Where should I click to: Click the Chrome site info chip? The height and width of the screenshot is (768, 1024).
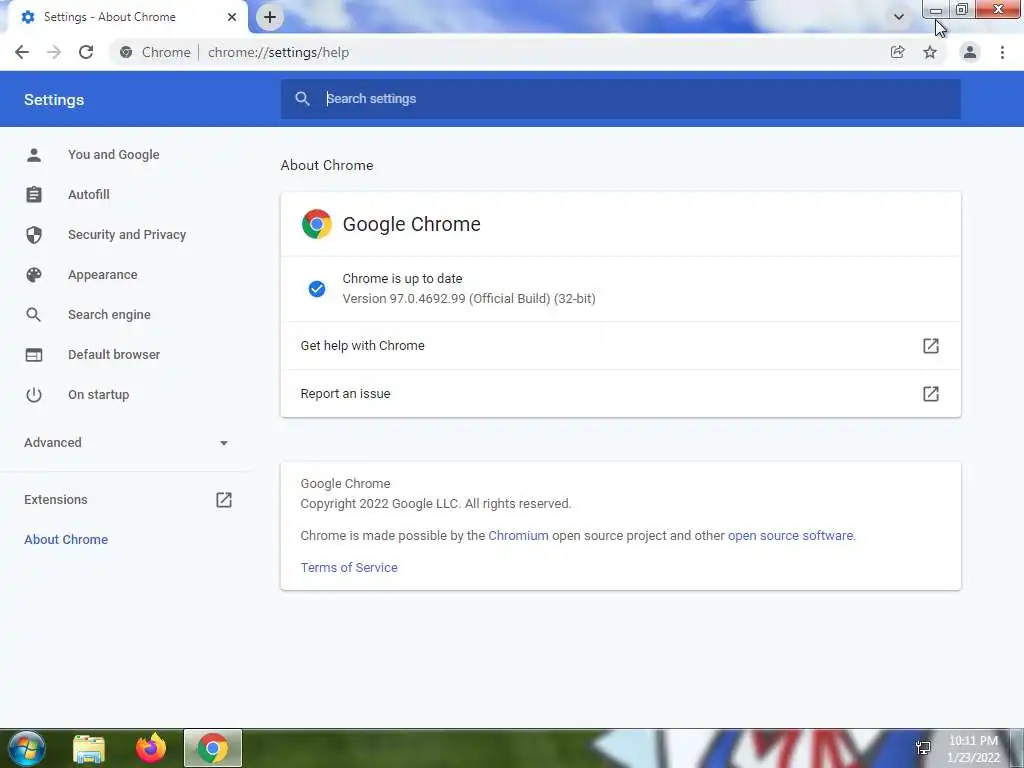point(155,52)
